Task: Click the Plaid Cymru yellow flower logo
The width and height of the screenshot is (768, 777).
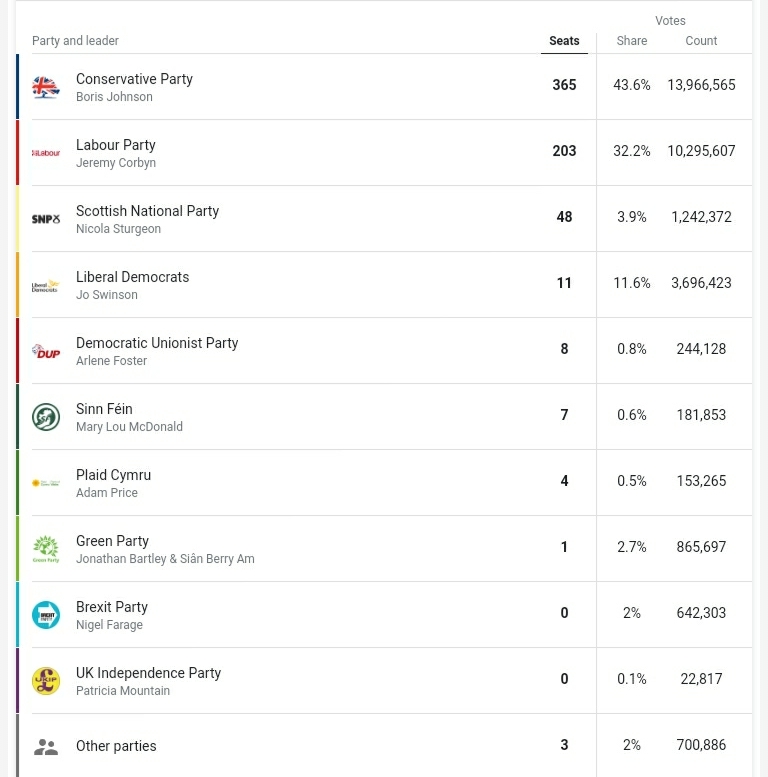Action: click(46, 483)
